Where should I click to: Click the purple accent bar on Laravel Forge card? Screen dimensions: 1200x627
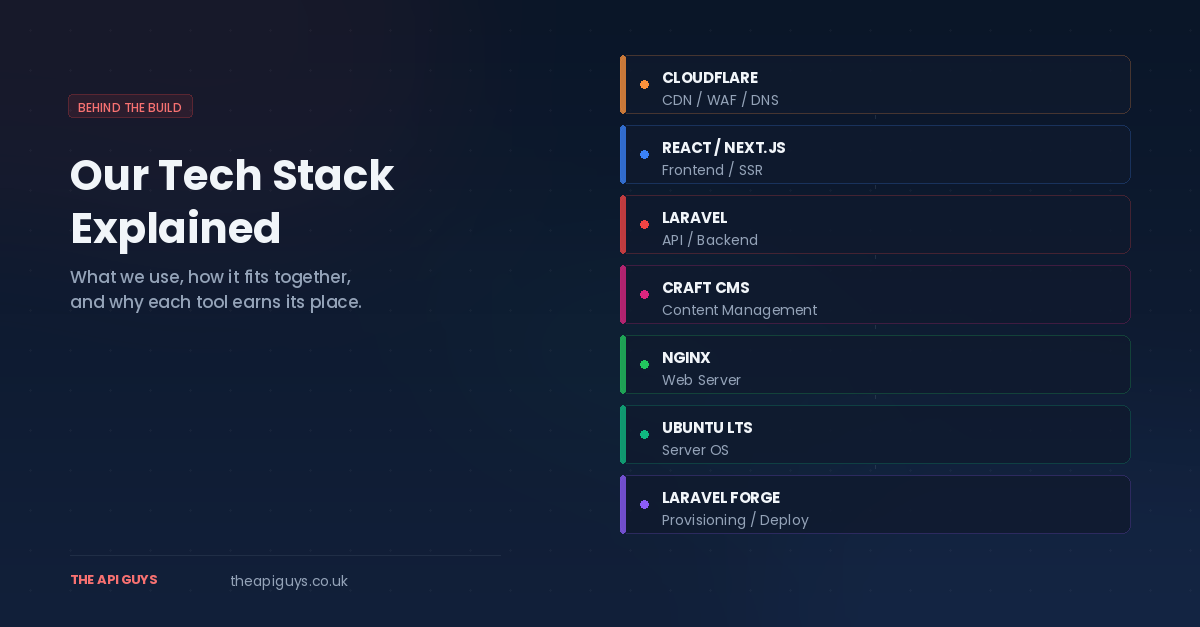click(x=623, y=505)
